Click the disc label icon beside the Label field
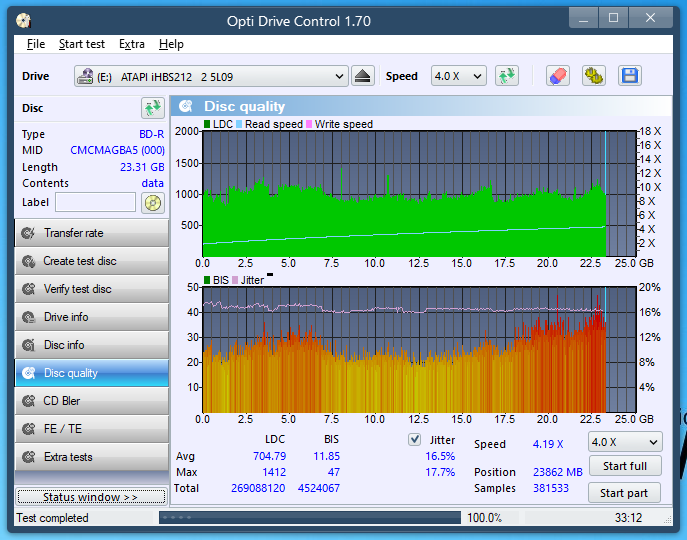This screenshot has height=540, width=687. click(x=153, y=203)
